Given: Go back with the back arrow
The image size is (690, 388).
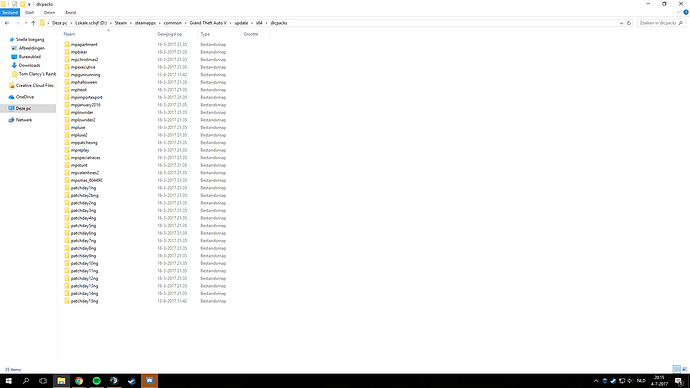Looking at the screenshot, I should point(7,23).
